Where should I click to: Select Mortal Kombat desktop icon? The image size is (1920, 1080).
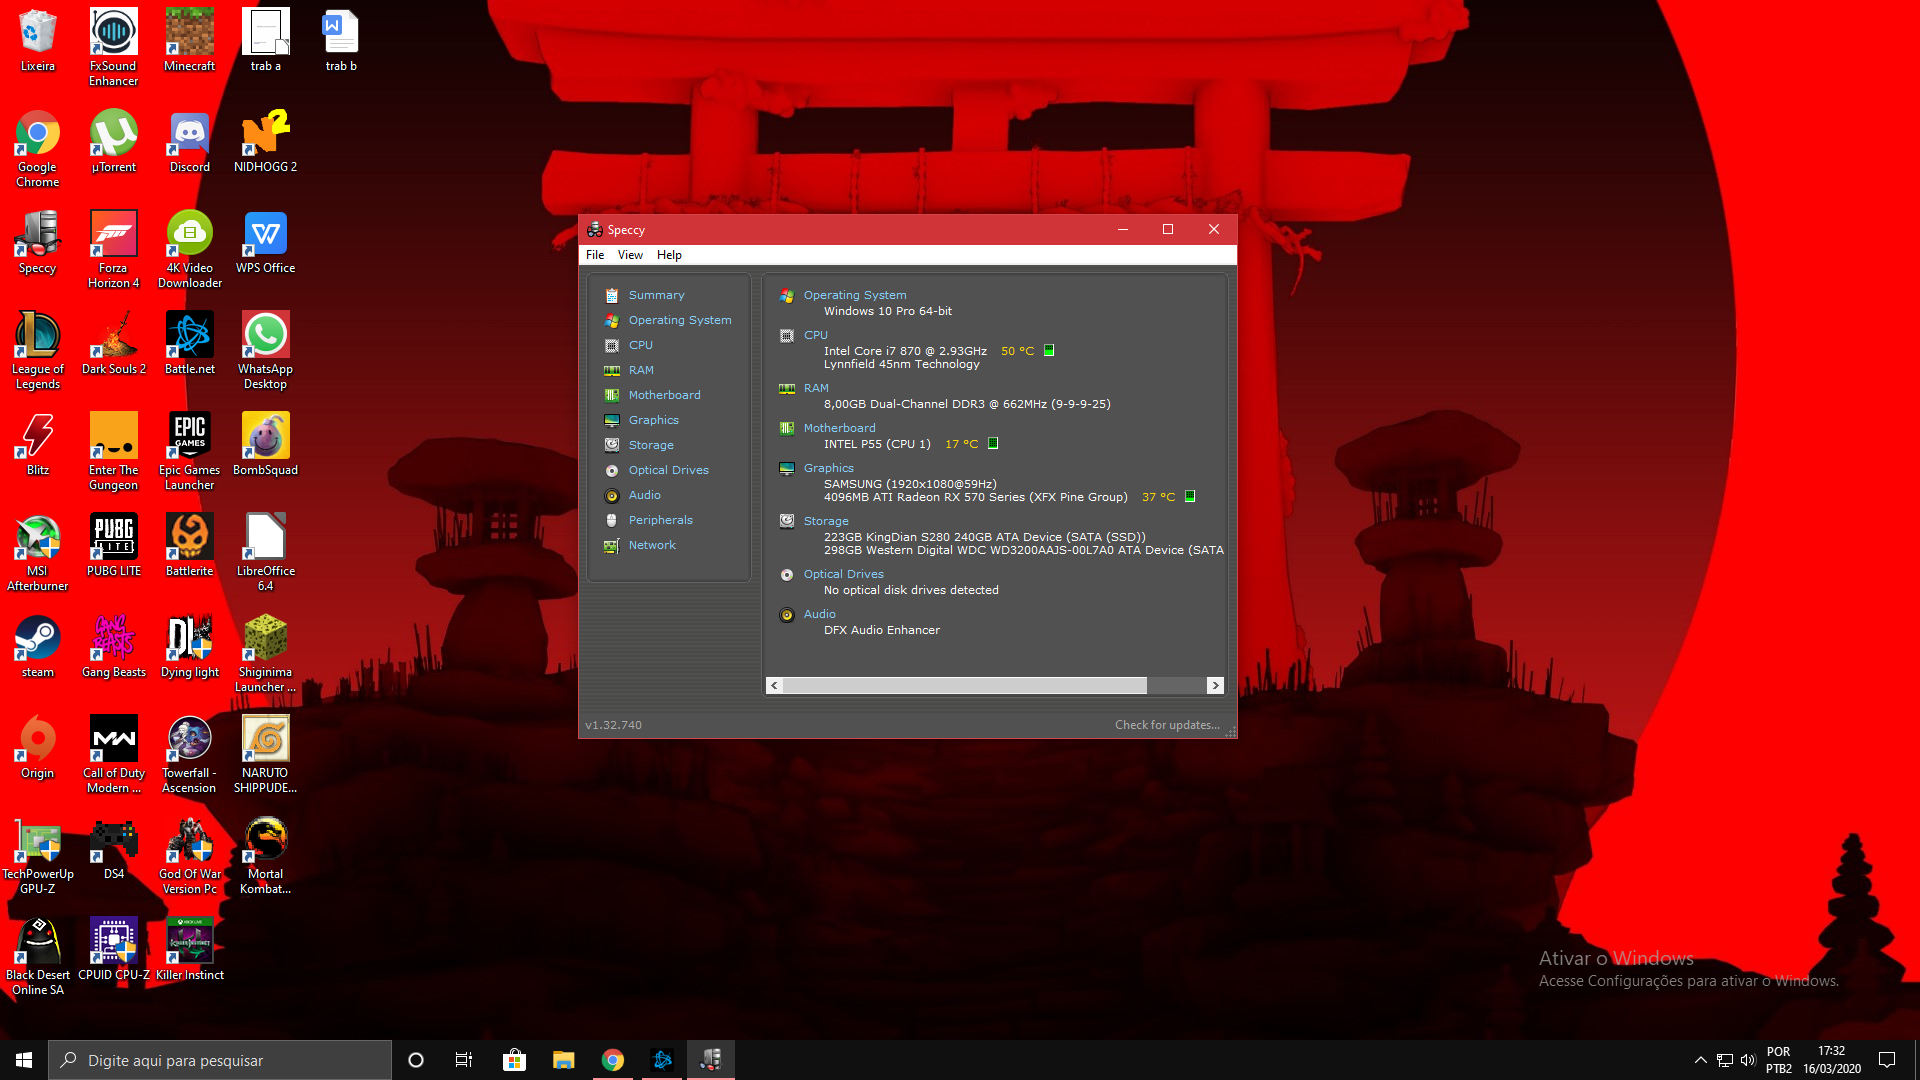pyautogui.click(x=265, y=855)
